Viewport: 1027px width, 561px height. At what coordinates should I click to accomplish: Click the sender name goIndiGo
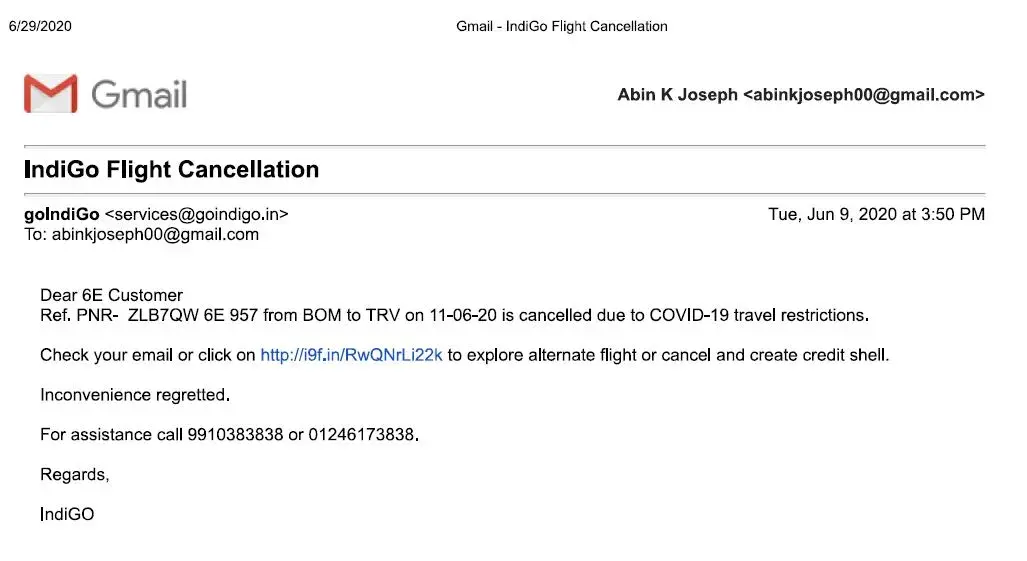[x=61, y=214]
